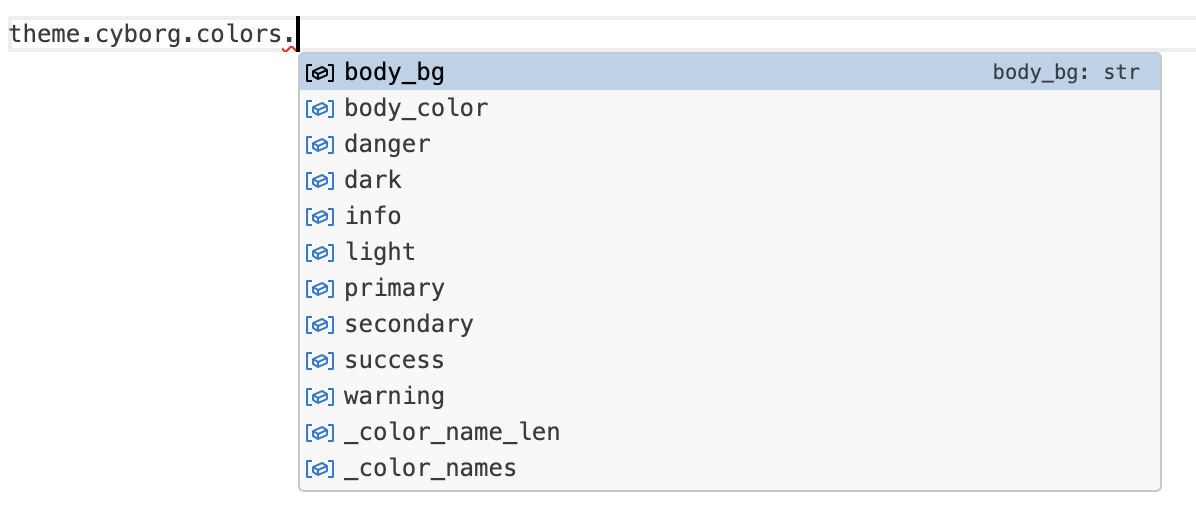Pick the danger completion entry
The width and height of the screenshot is (1196, 524).
[x=387, y=144]
